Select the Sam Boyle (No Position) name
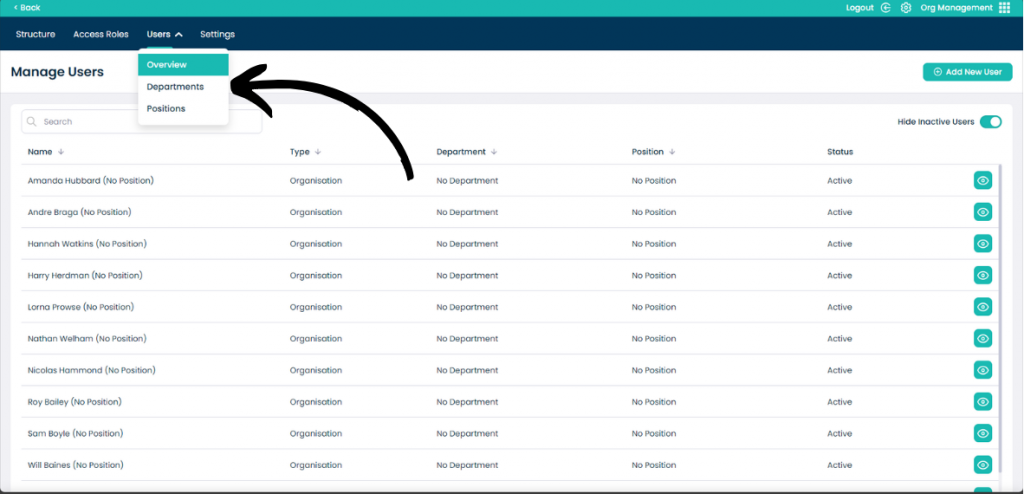The height and width of the screenshot is (494, 1024). click(x=75, y=433)
